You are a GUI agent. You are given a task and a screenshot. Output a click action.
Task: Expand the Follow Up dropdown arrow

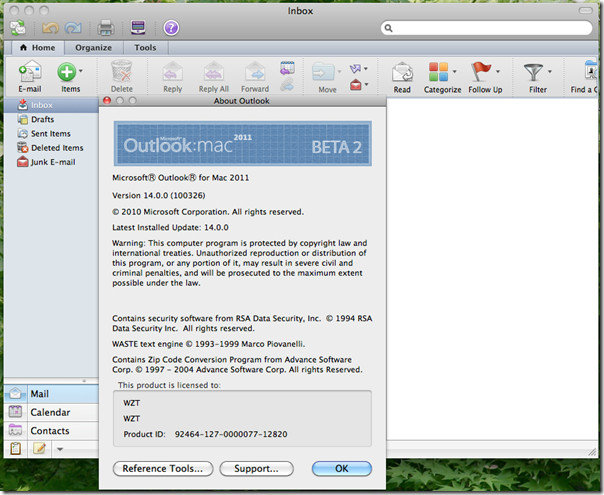(x=498, y=71)
